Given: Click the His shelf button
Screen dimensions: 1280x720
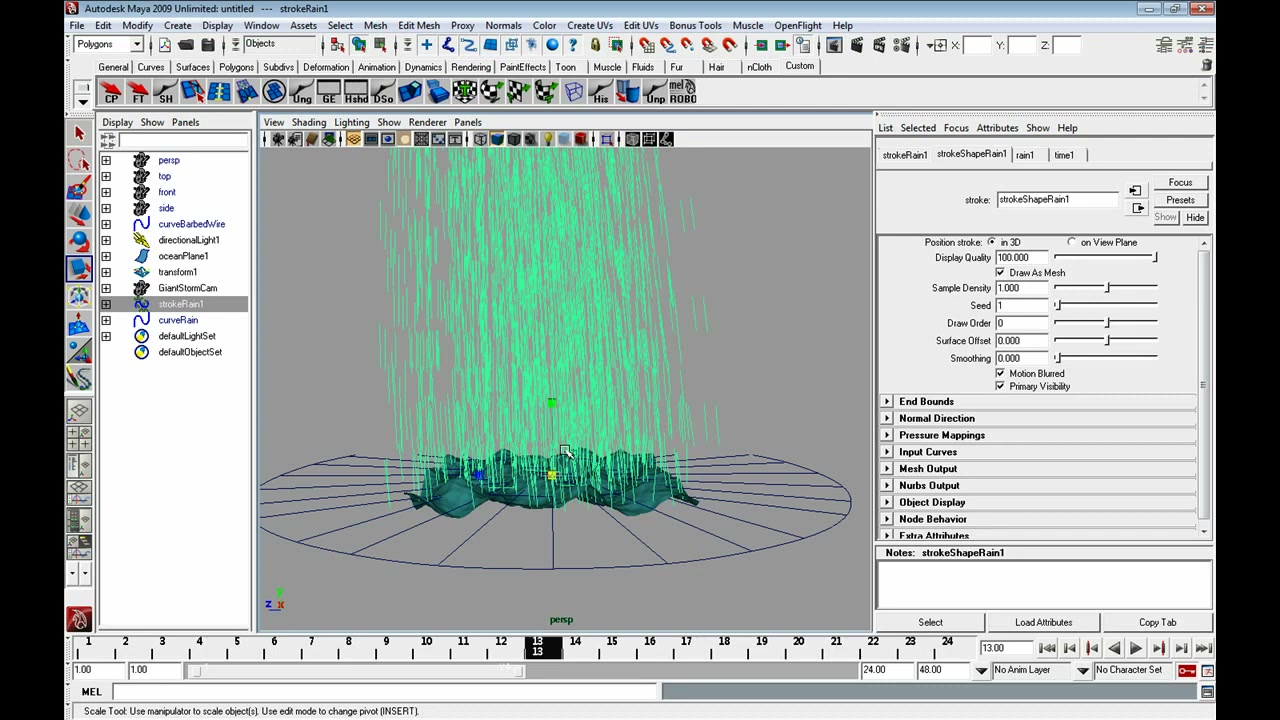Looking at the screenshot, I should tap(600, 93).
